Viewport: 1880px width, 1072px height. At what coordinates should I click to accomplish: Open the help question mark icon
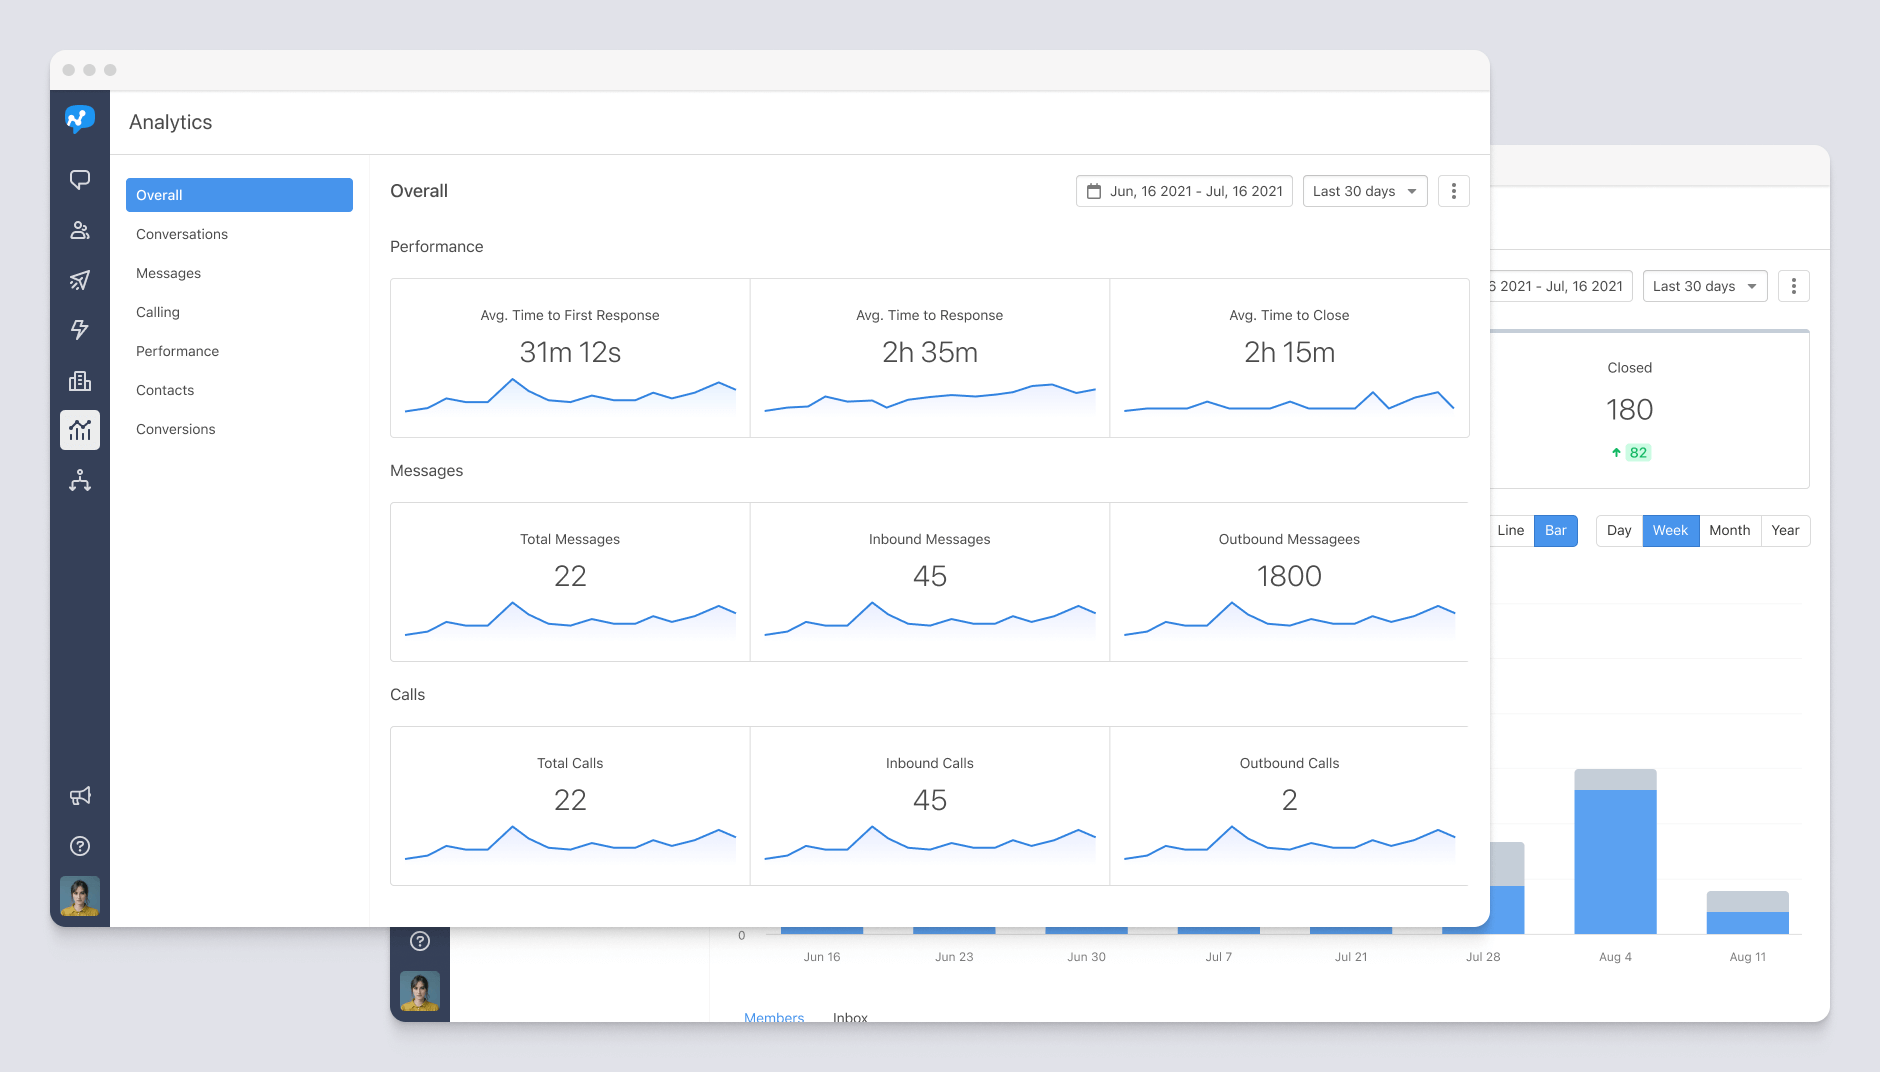(x=80, y=846)
